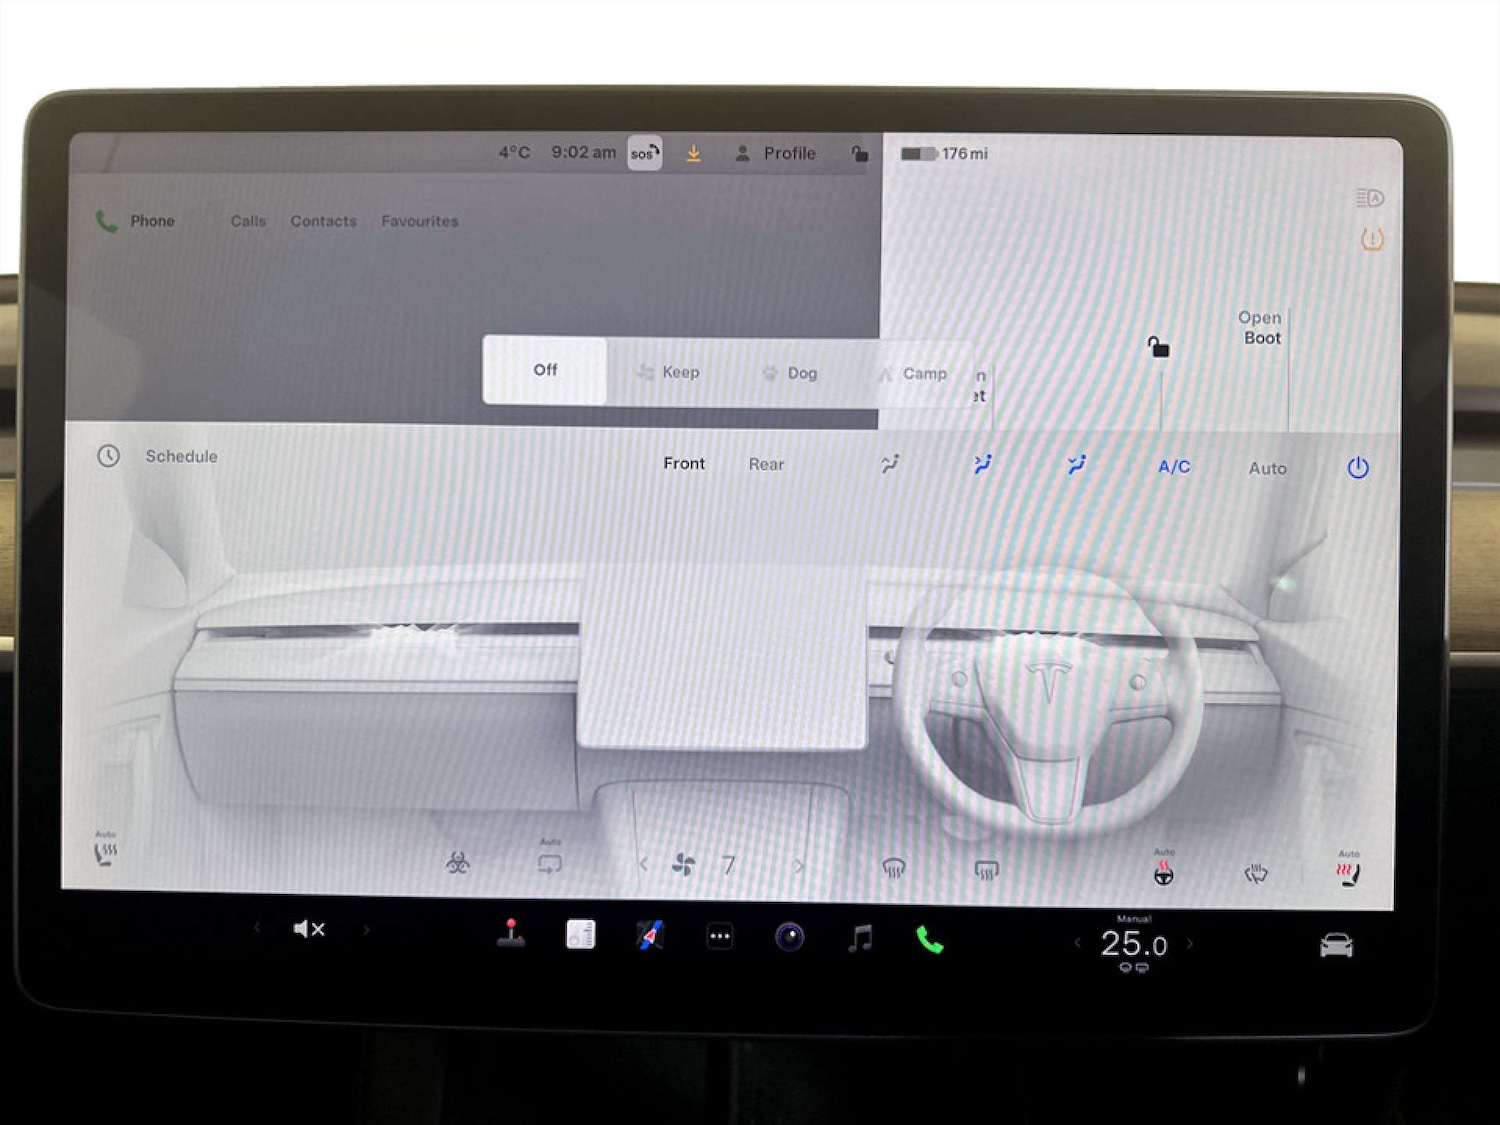Viewport: 1500px width, 1125px height.
Task: Increase fan speed with the right arrow
Action: tap(800, 865)
